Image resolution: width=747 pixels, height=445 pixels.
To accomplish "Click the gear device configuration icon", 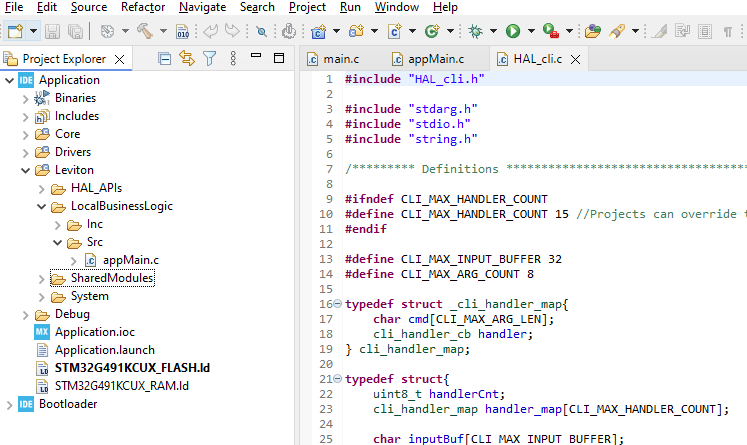I will 289,31.
